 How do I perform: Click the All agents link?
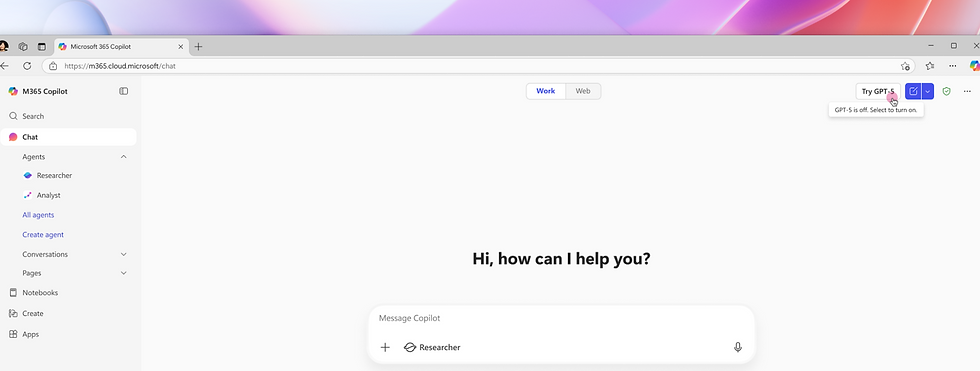(38, 215)
